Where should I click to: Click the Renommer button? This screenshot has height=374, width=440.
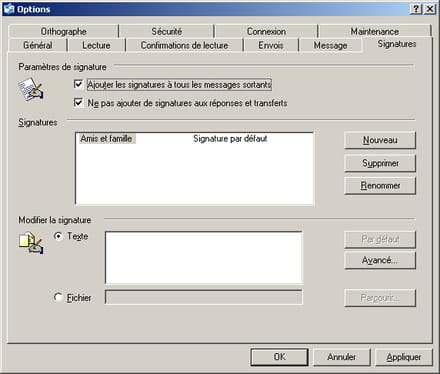(380, 185)
